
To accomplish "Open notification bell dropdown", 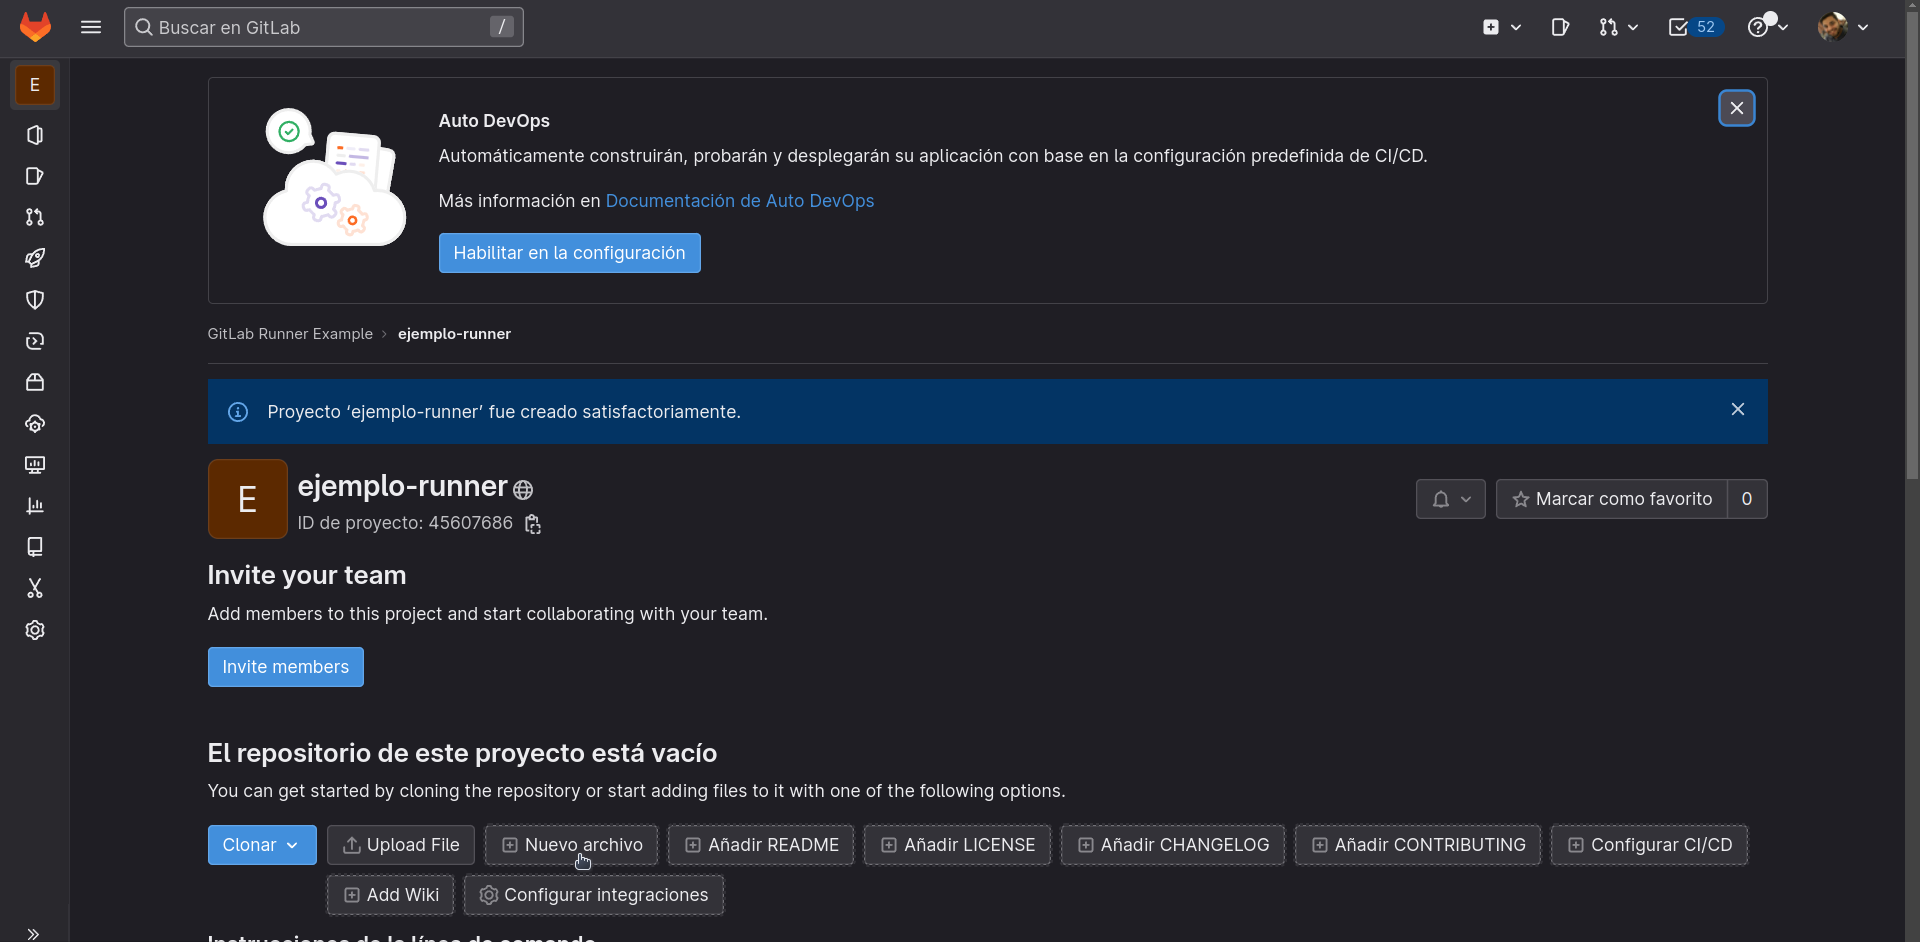I will pos(1451,499).
